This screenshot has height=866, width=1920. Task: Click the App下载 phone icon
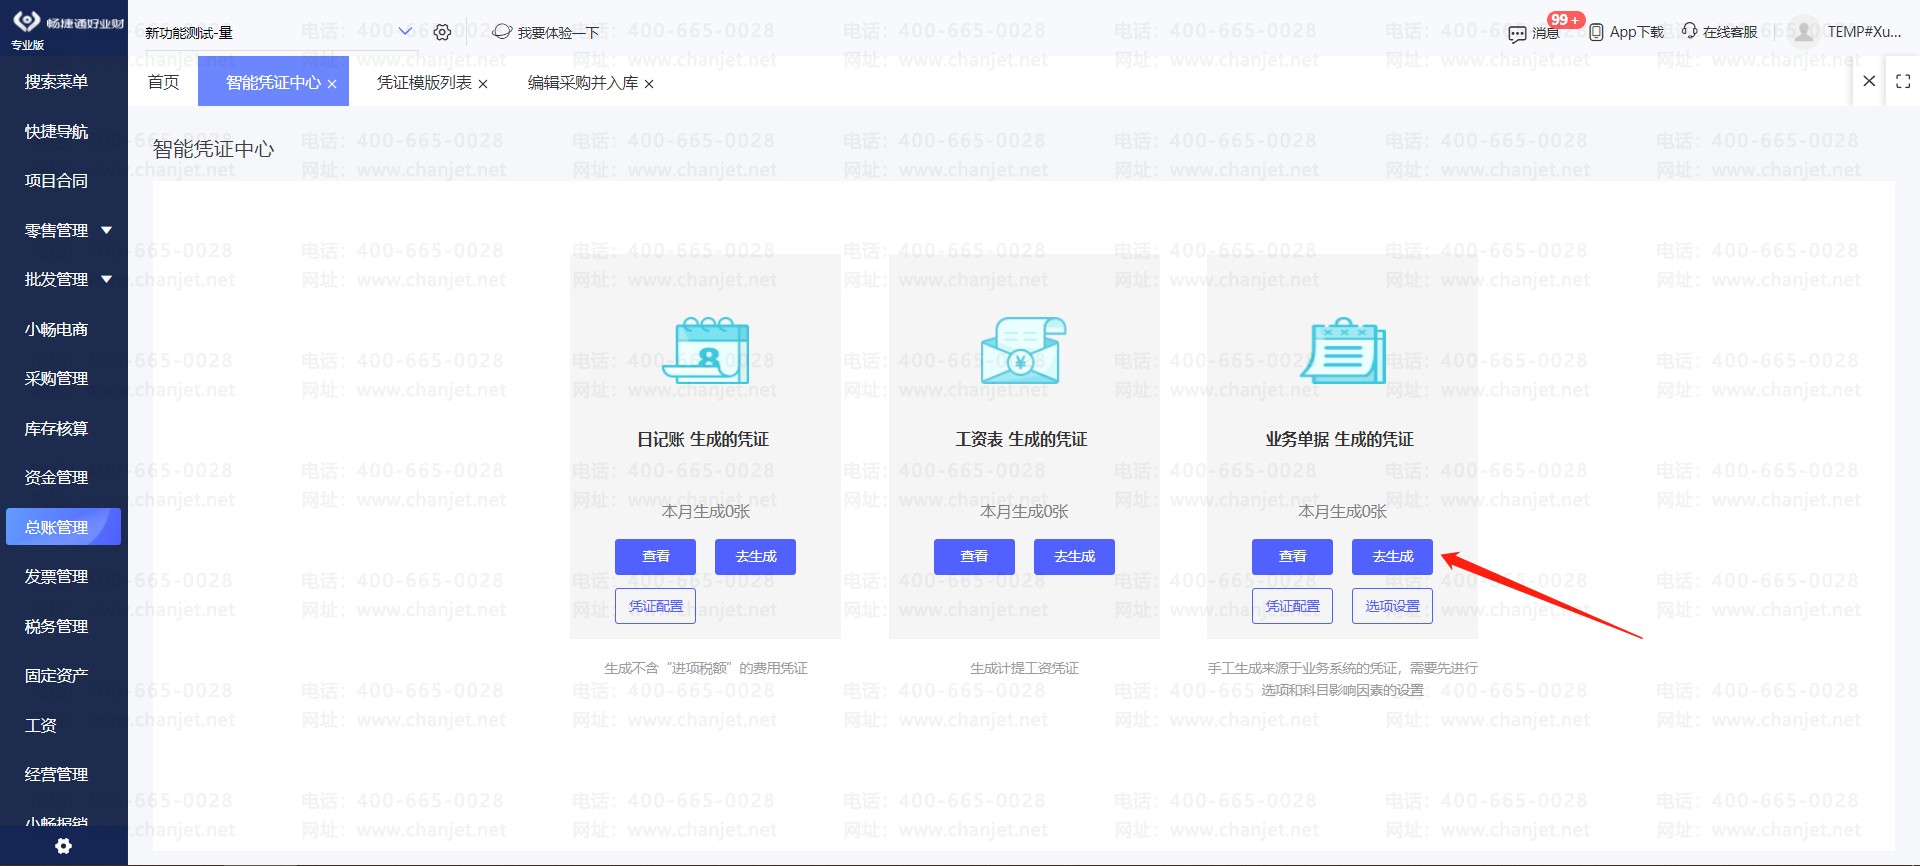tap(1596, 32)
